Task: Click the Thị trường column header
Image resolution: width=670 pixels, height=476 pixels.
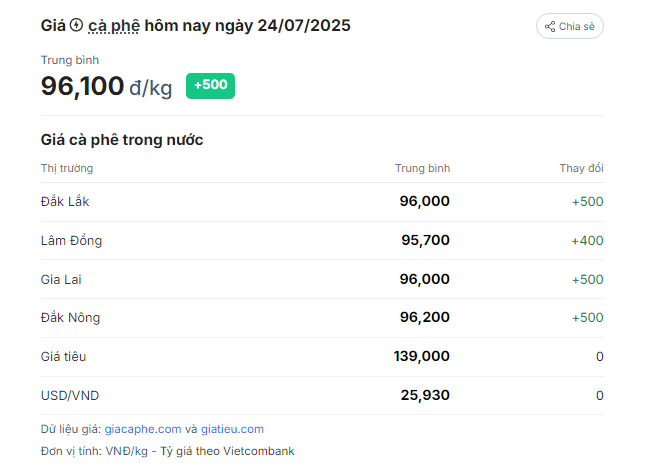Action: click(67, 168)
